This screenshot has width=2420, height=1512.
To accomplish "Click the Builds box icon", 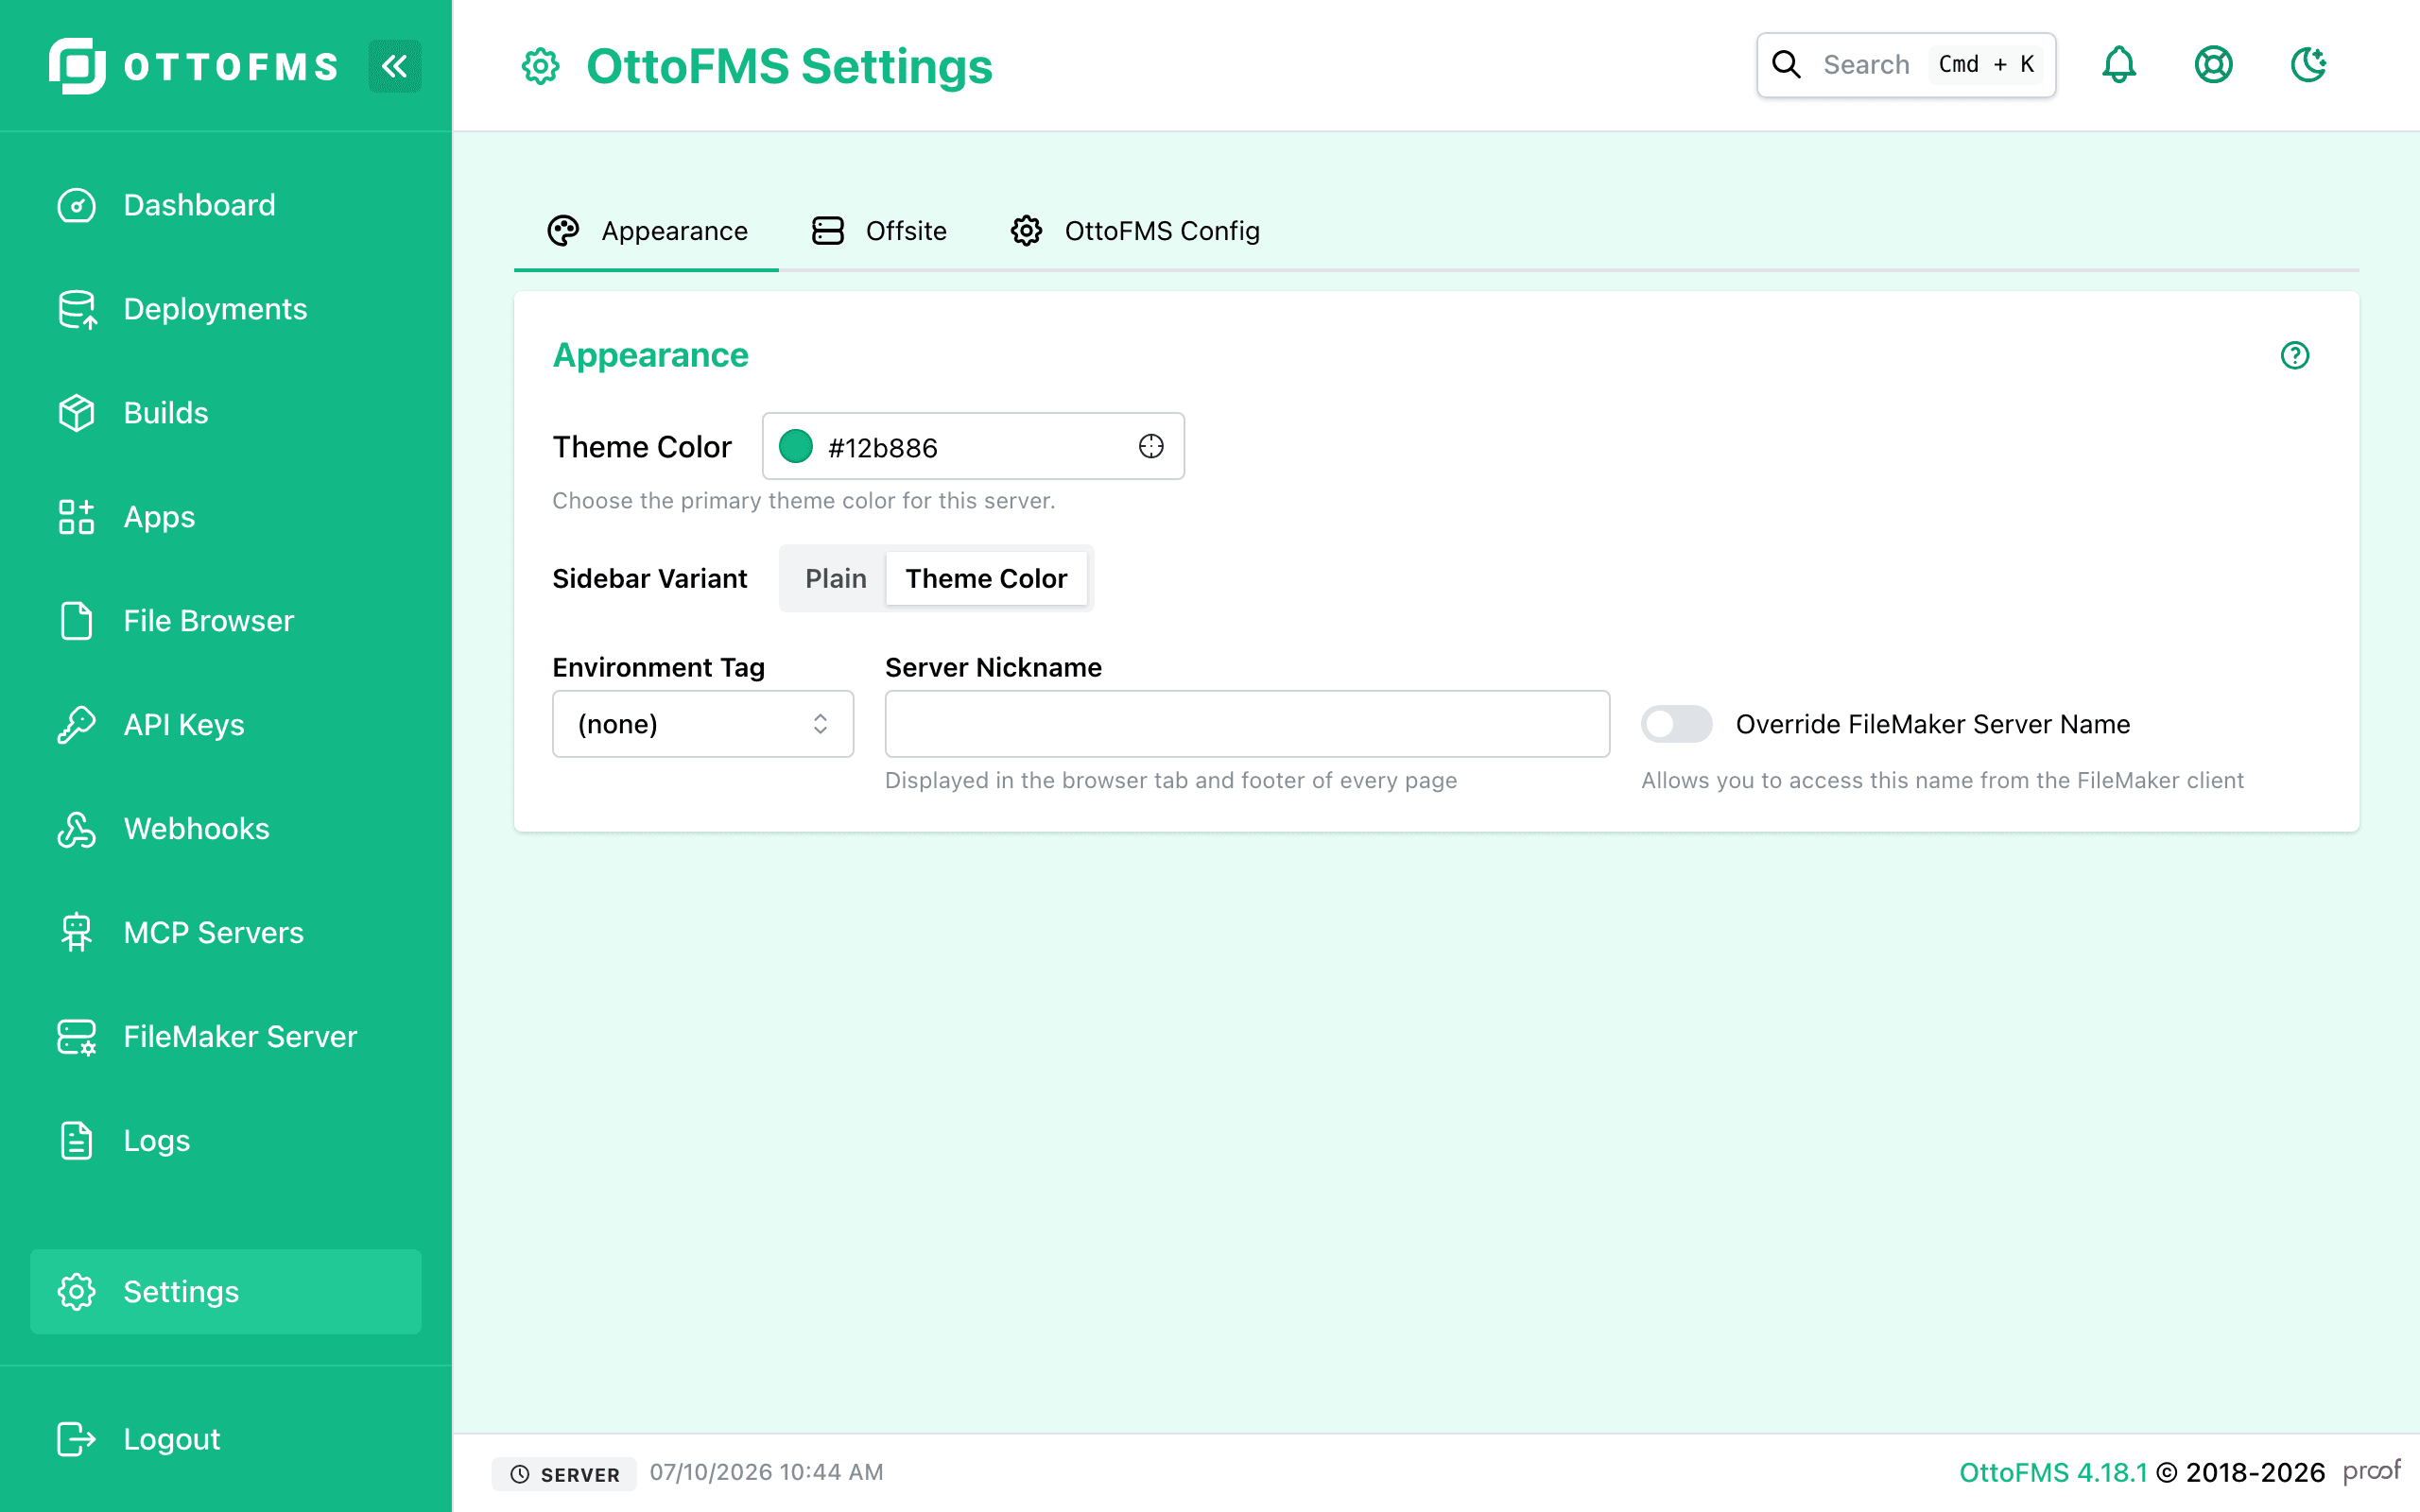I will point(77,413).
